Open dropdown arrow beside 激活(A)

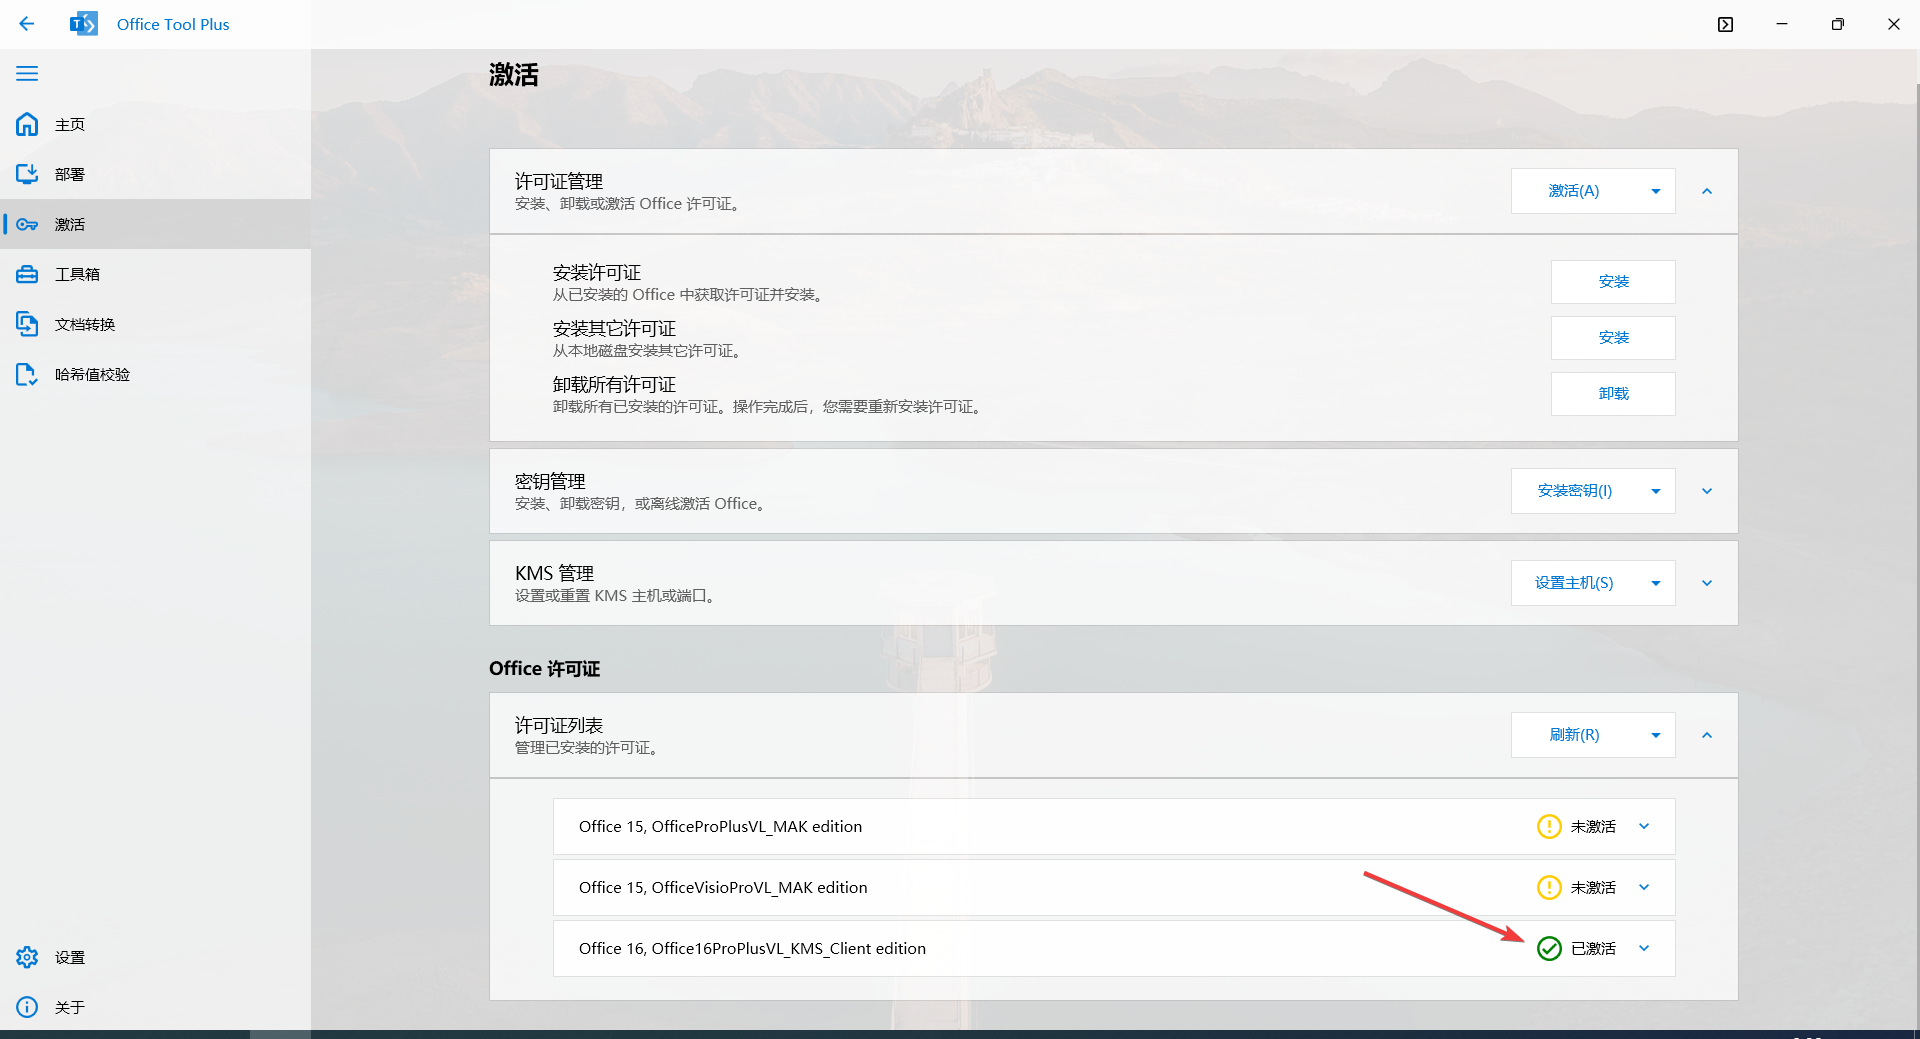1656,191
